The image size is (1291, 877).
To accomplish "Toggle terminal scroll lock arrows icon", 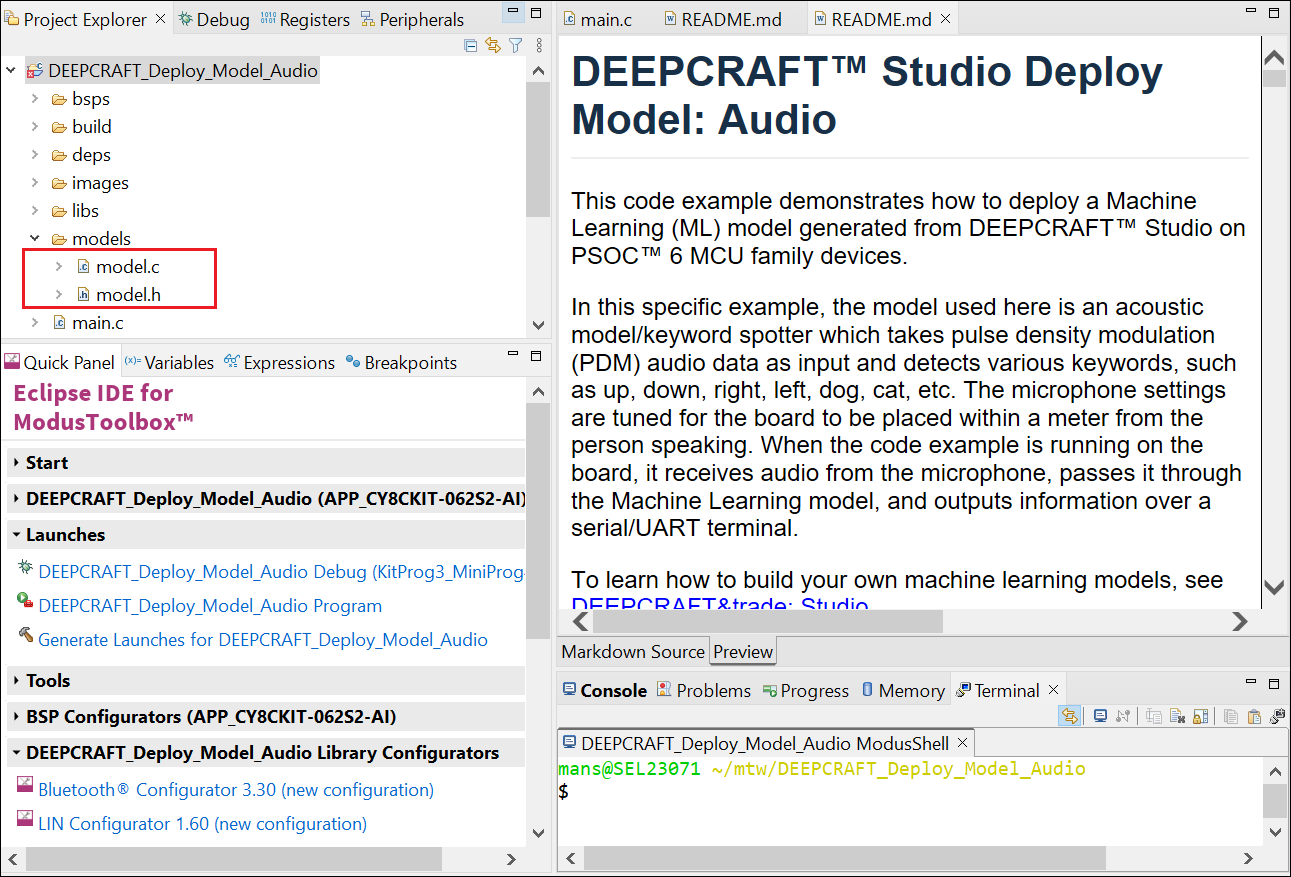I will click(x=1069, y=716).
